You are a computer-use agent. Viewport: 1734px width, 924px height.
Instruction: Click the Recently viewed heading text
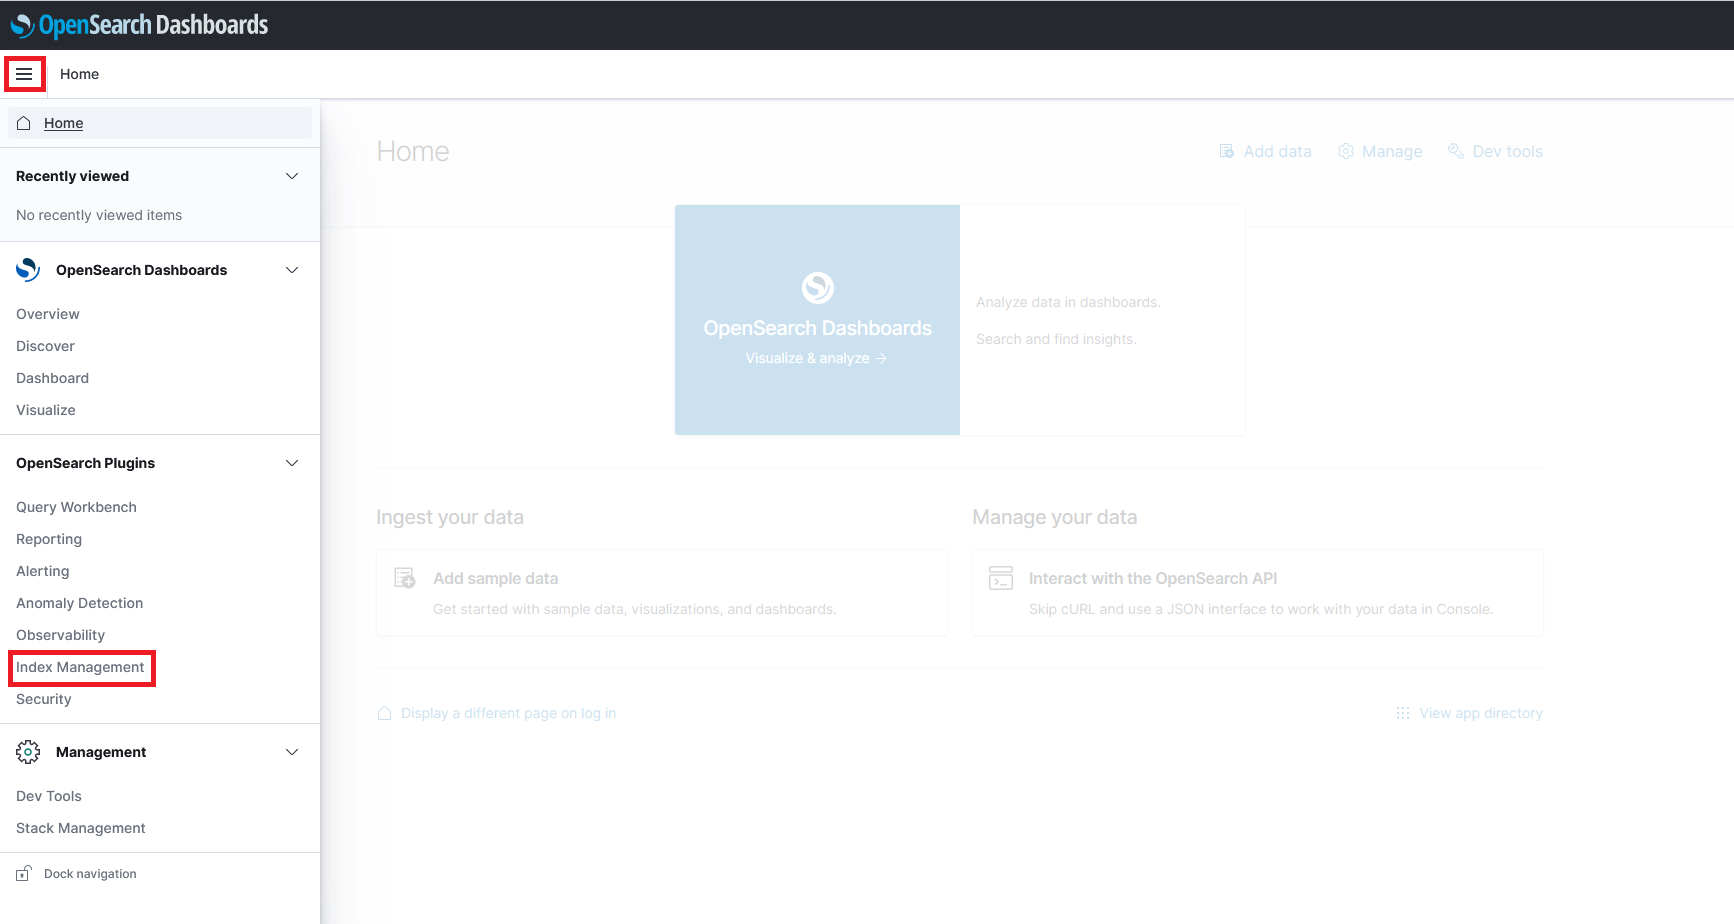click(x=72, y=176)
